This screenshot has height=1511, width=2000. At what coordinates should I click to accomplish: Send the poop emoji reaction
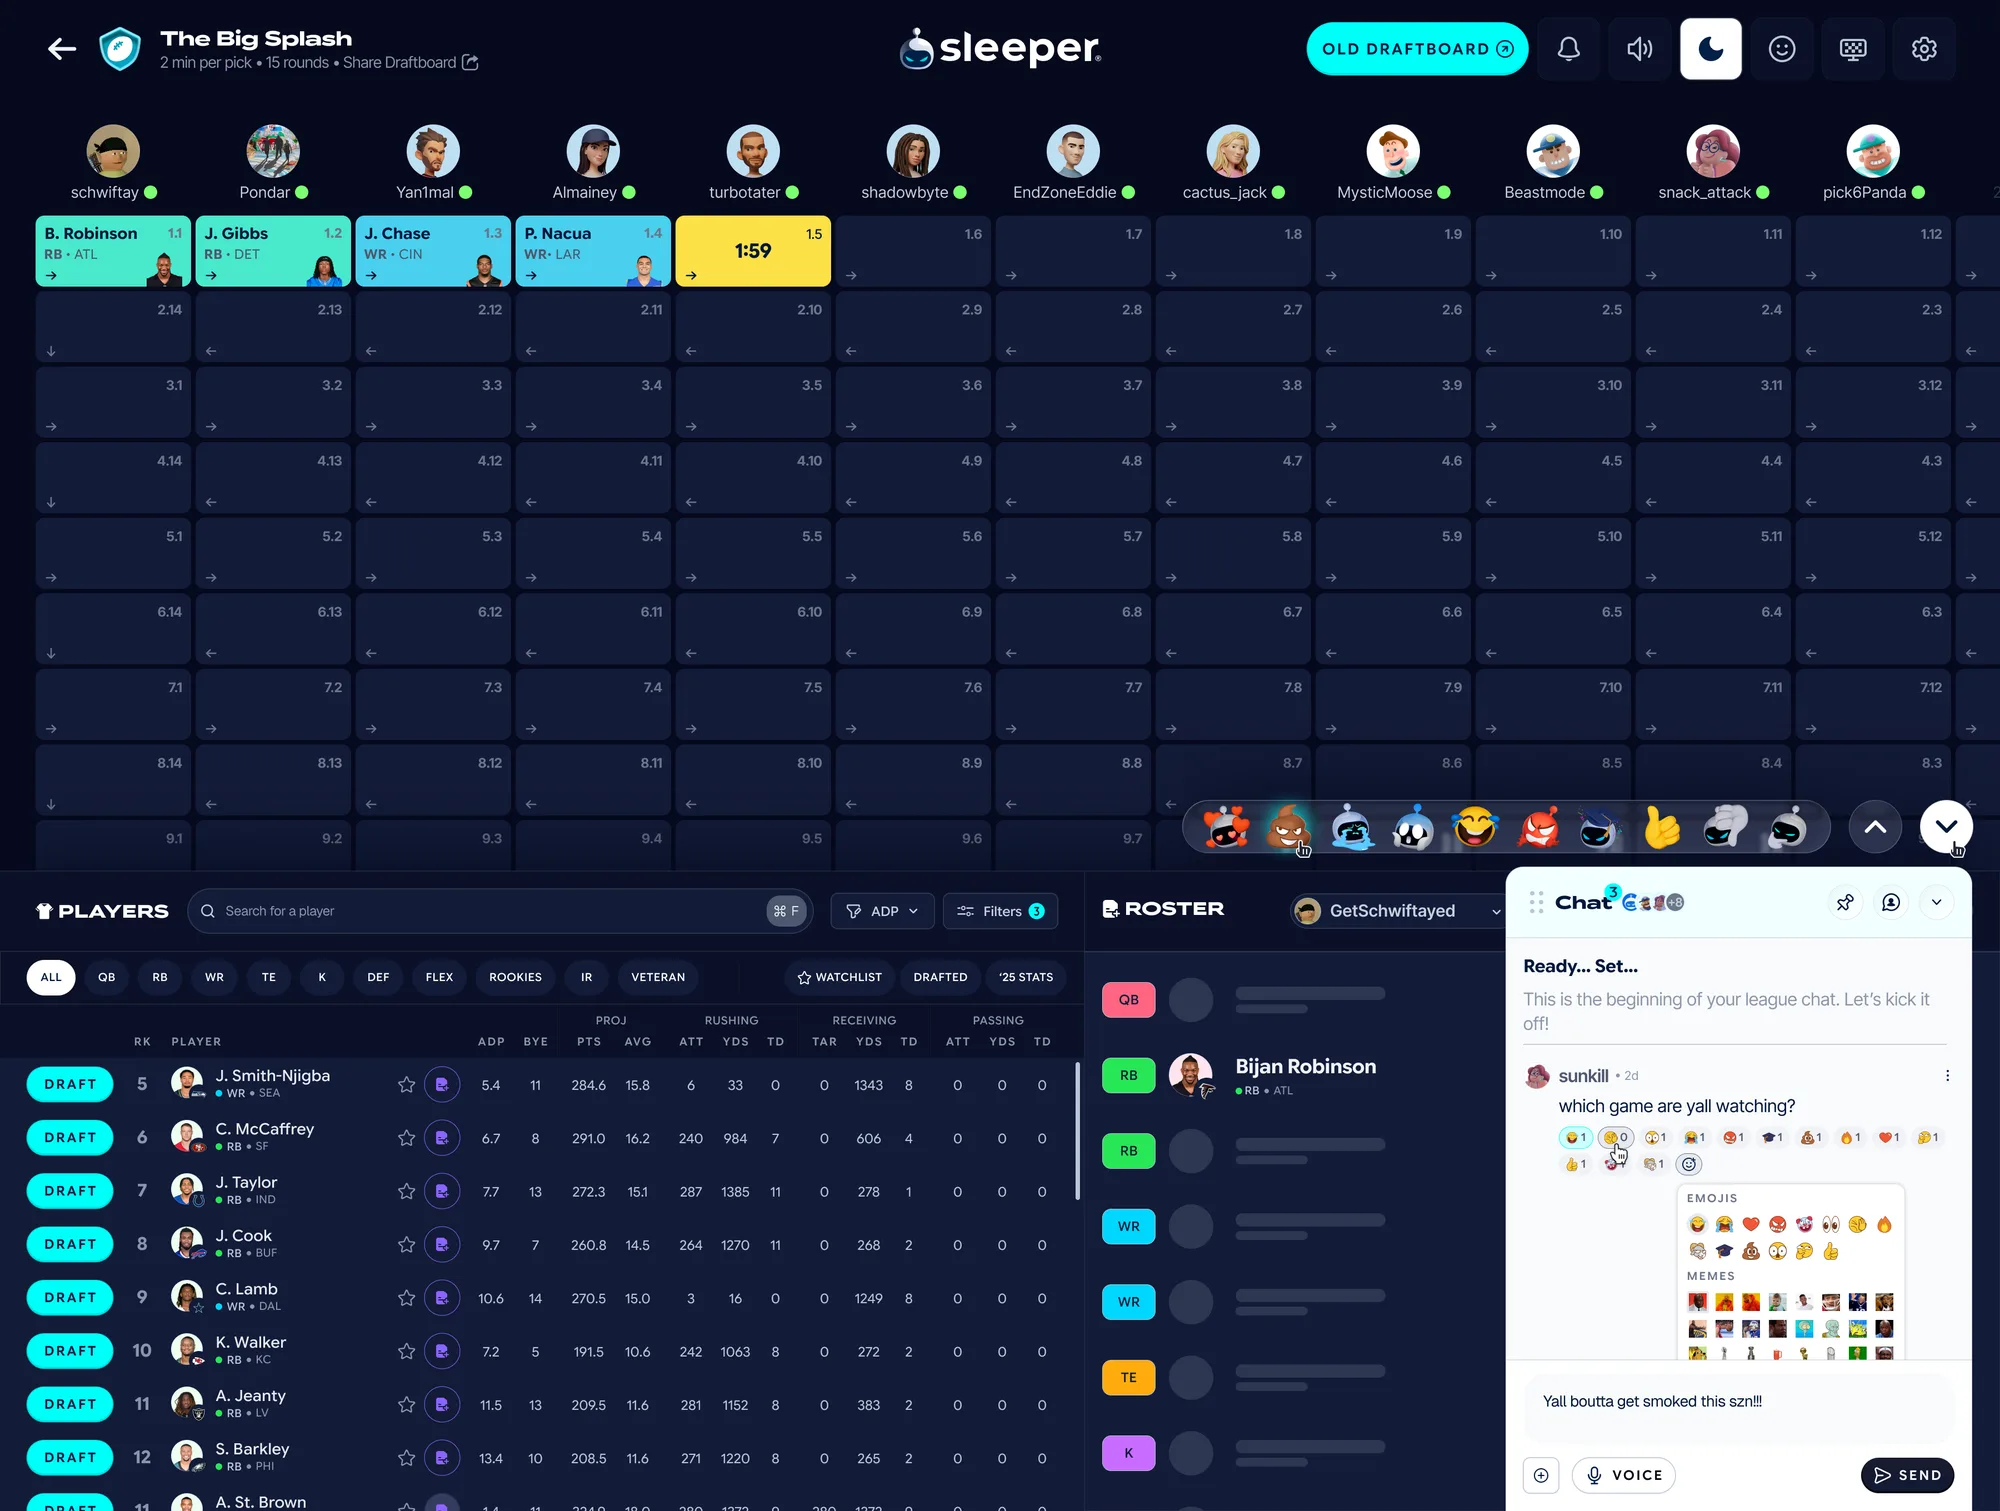pos(1288,828)
